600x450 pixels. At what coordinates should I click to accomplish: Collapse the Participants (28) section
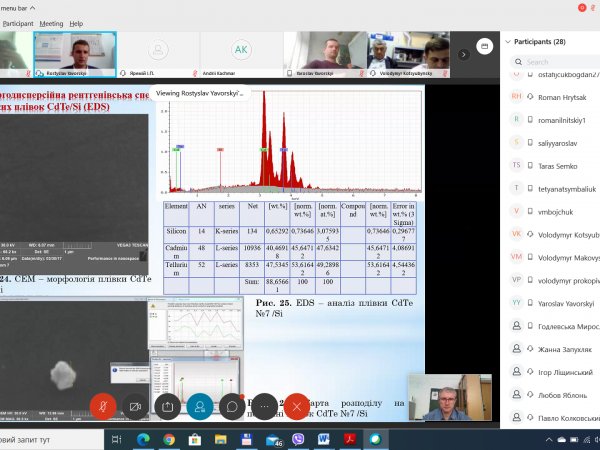click(506, 42)
